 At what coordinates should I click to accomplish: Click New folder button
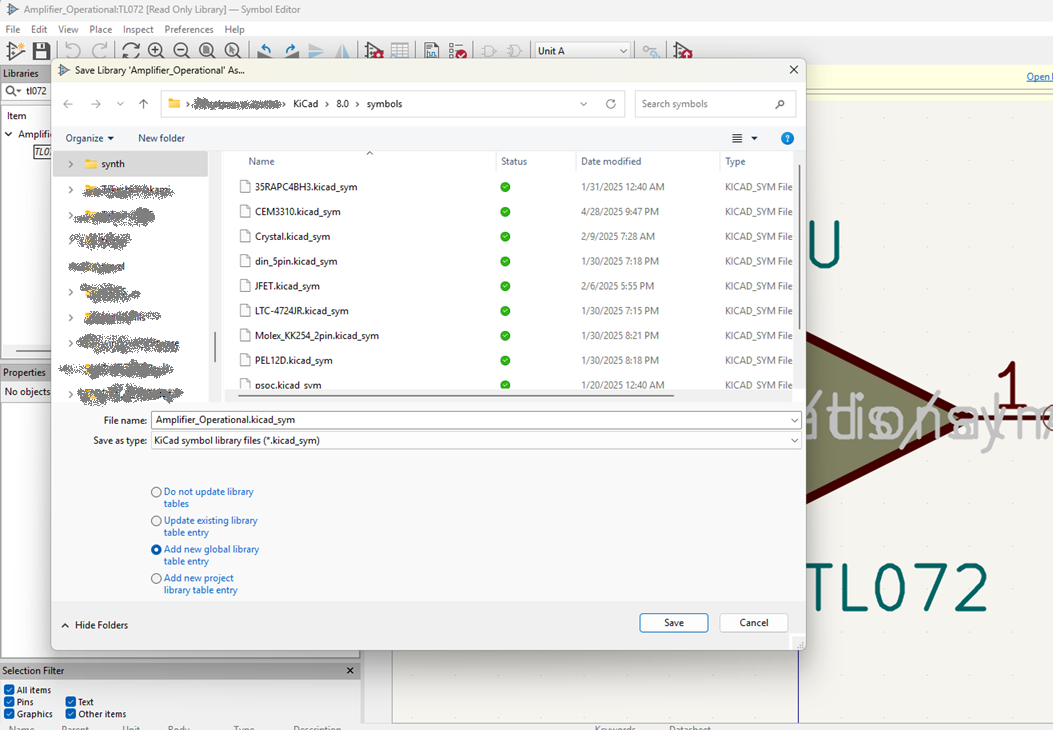tap(161, 138)
